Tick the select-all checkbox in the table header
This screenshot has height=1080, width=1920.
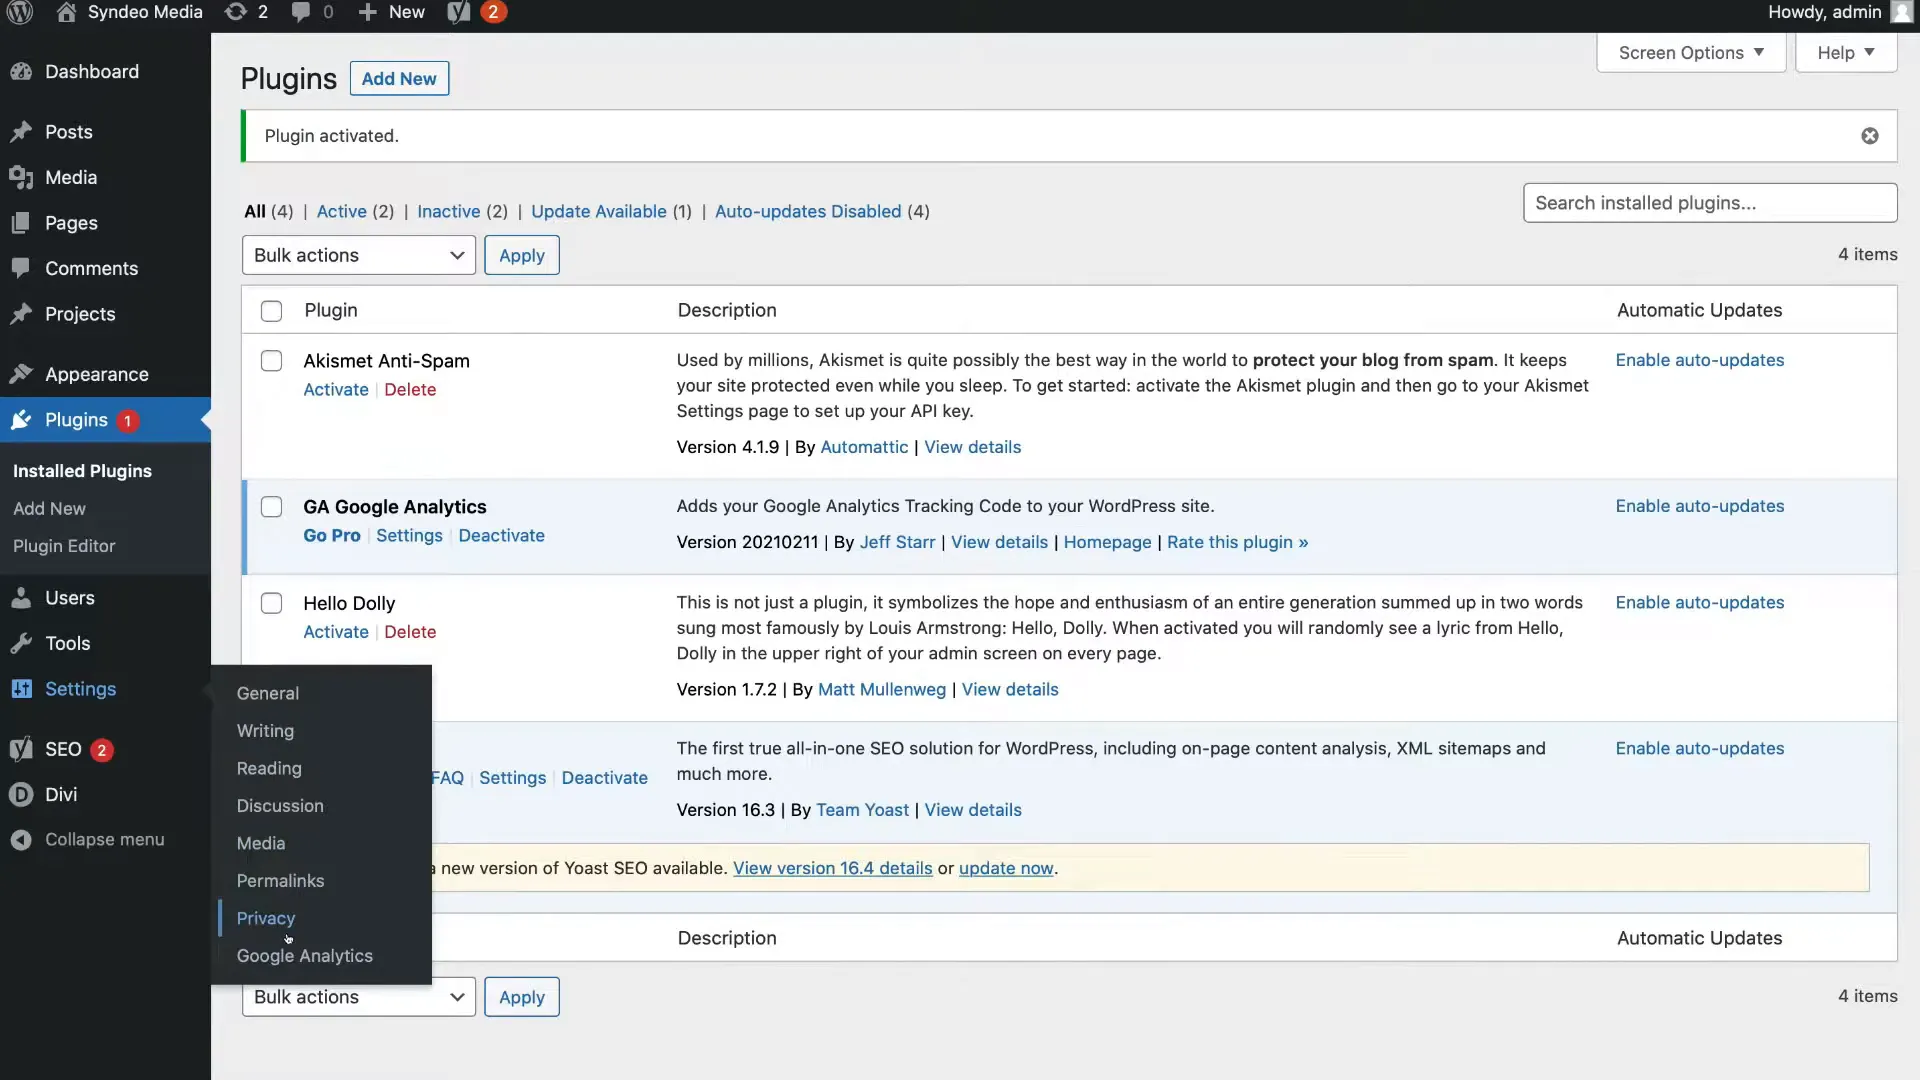click(271, 311)
